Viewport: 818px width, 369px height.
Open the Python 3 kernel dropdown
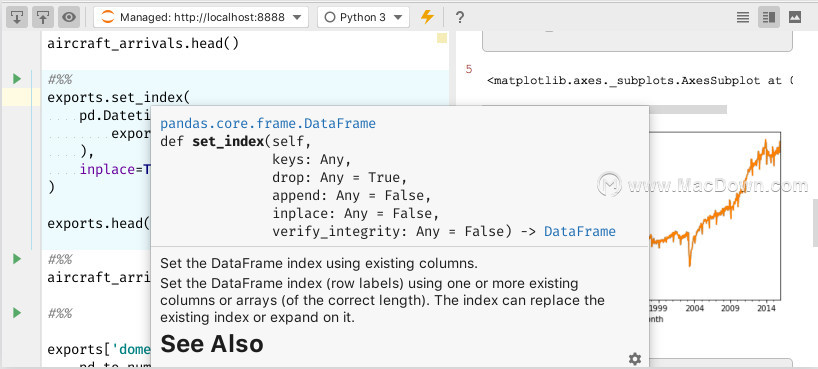point(363,17)
